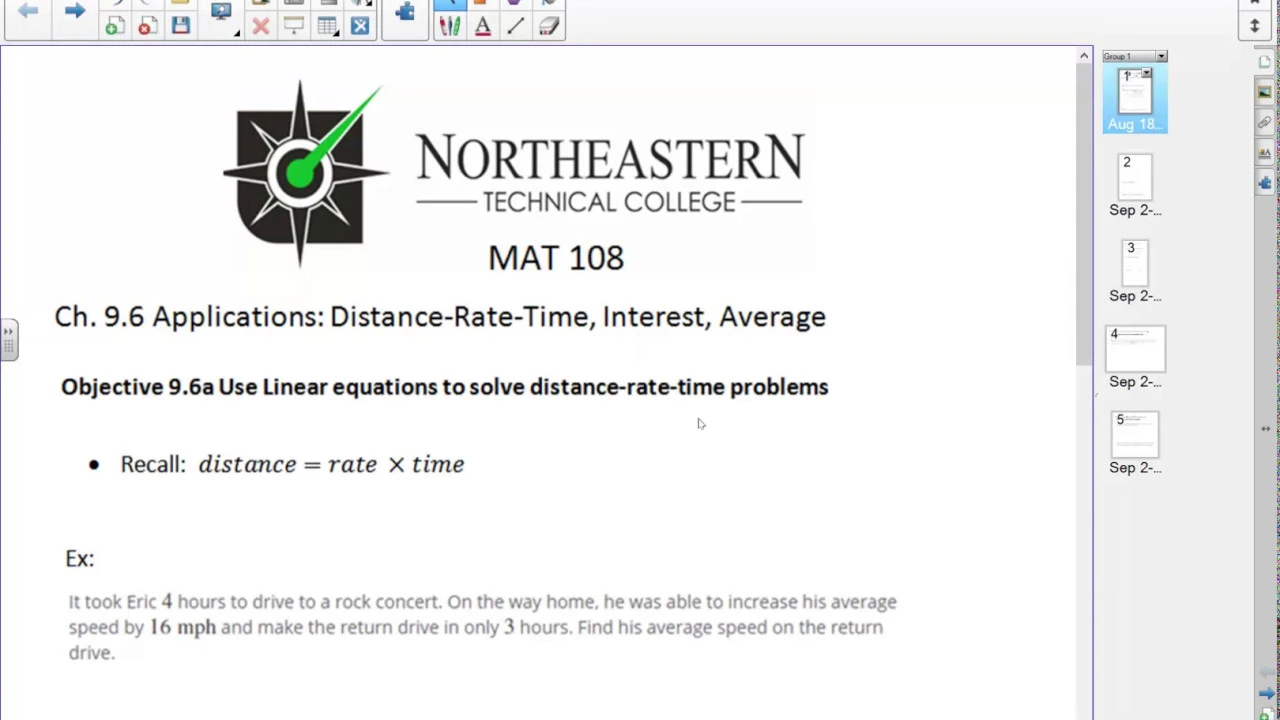1280x720 pixels.
Task: Open the add-ons puzzle piece in toolbar
Action: point(405,12)
